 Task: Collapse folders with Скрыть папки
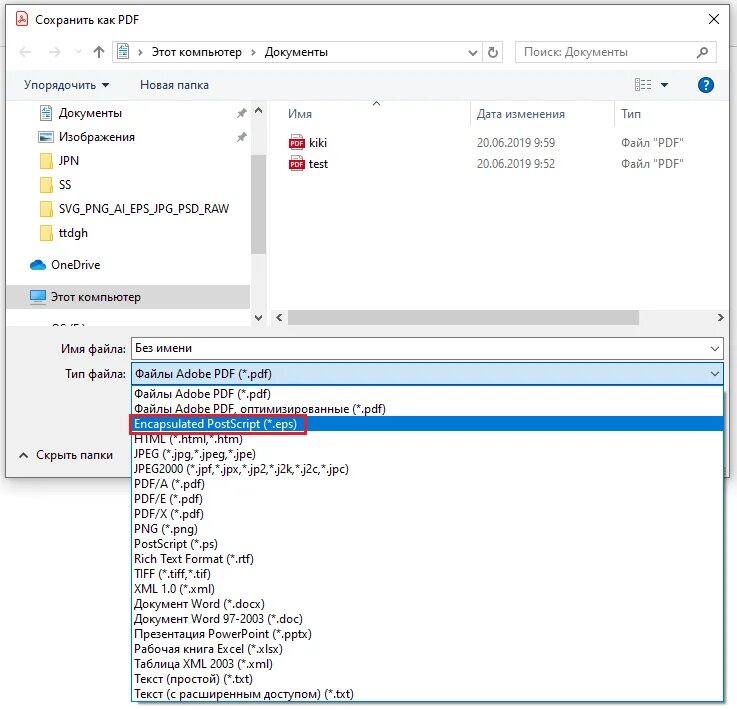[66, 455]
